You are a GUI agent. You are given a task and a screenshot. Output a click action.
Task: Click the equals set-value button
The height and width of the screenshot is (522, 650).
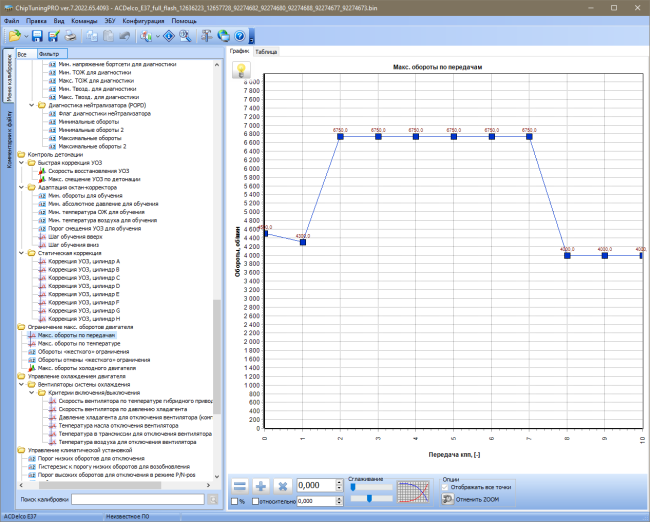tap(240, 486)
